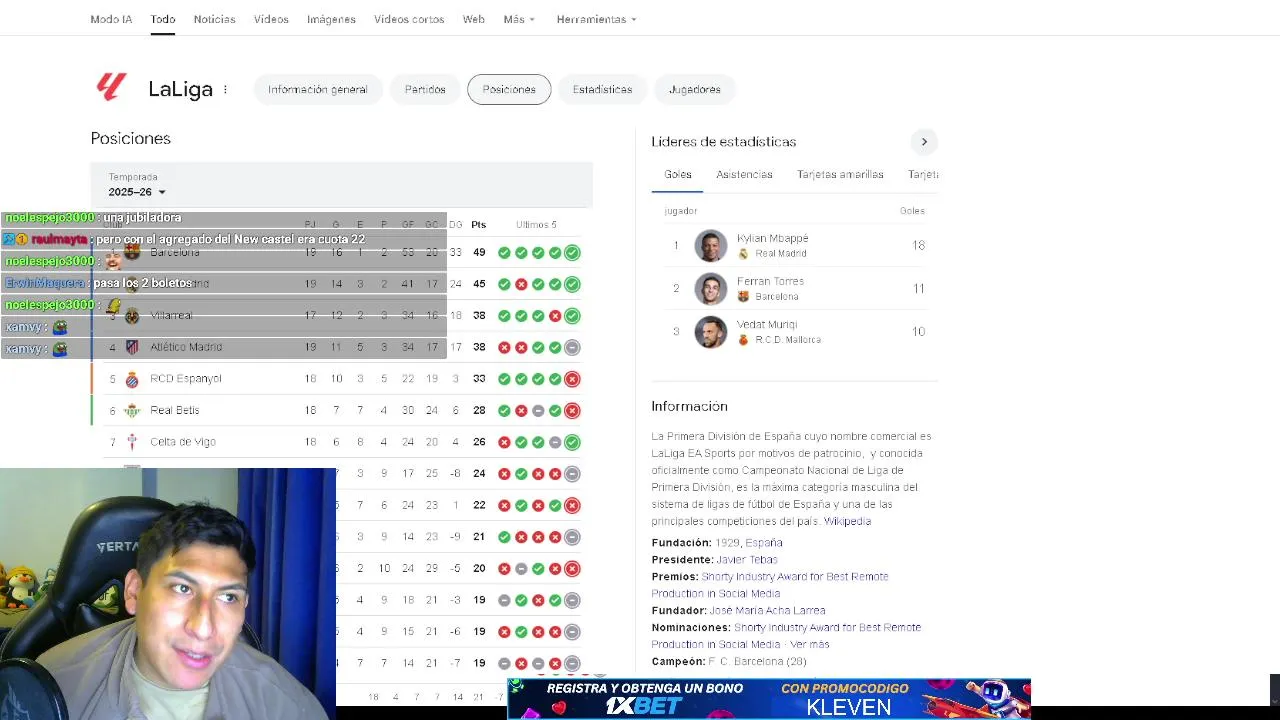Click the Ver más nominations link

(x=808, y=644)
